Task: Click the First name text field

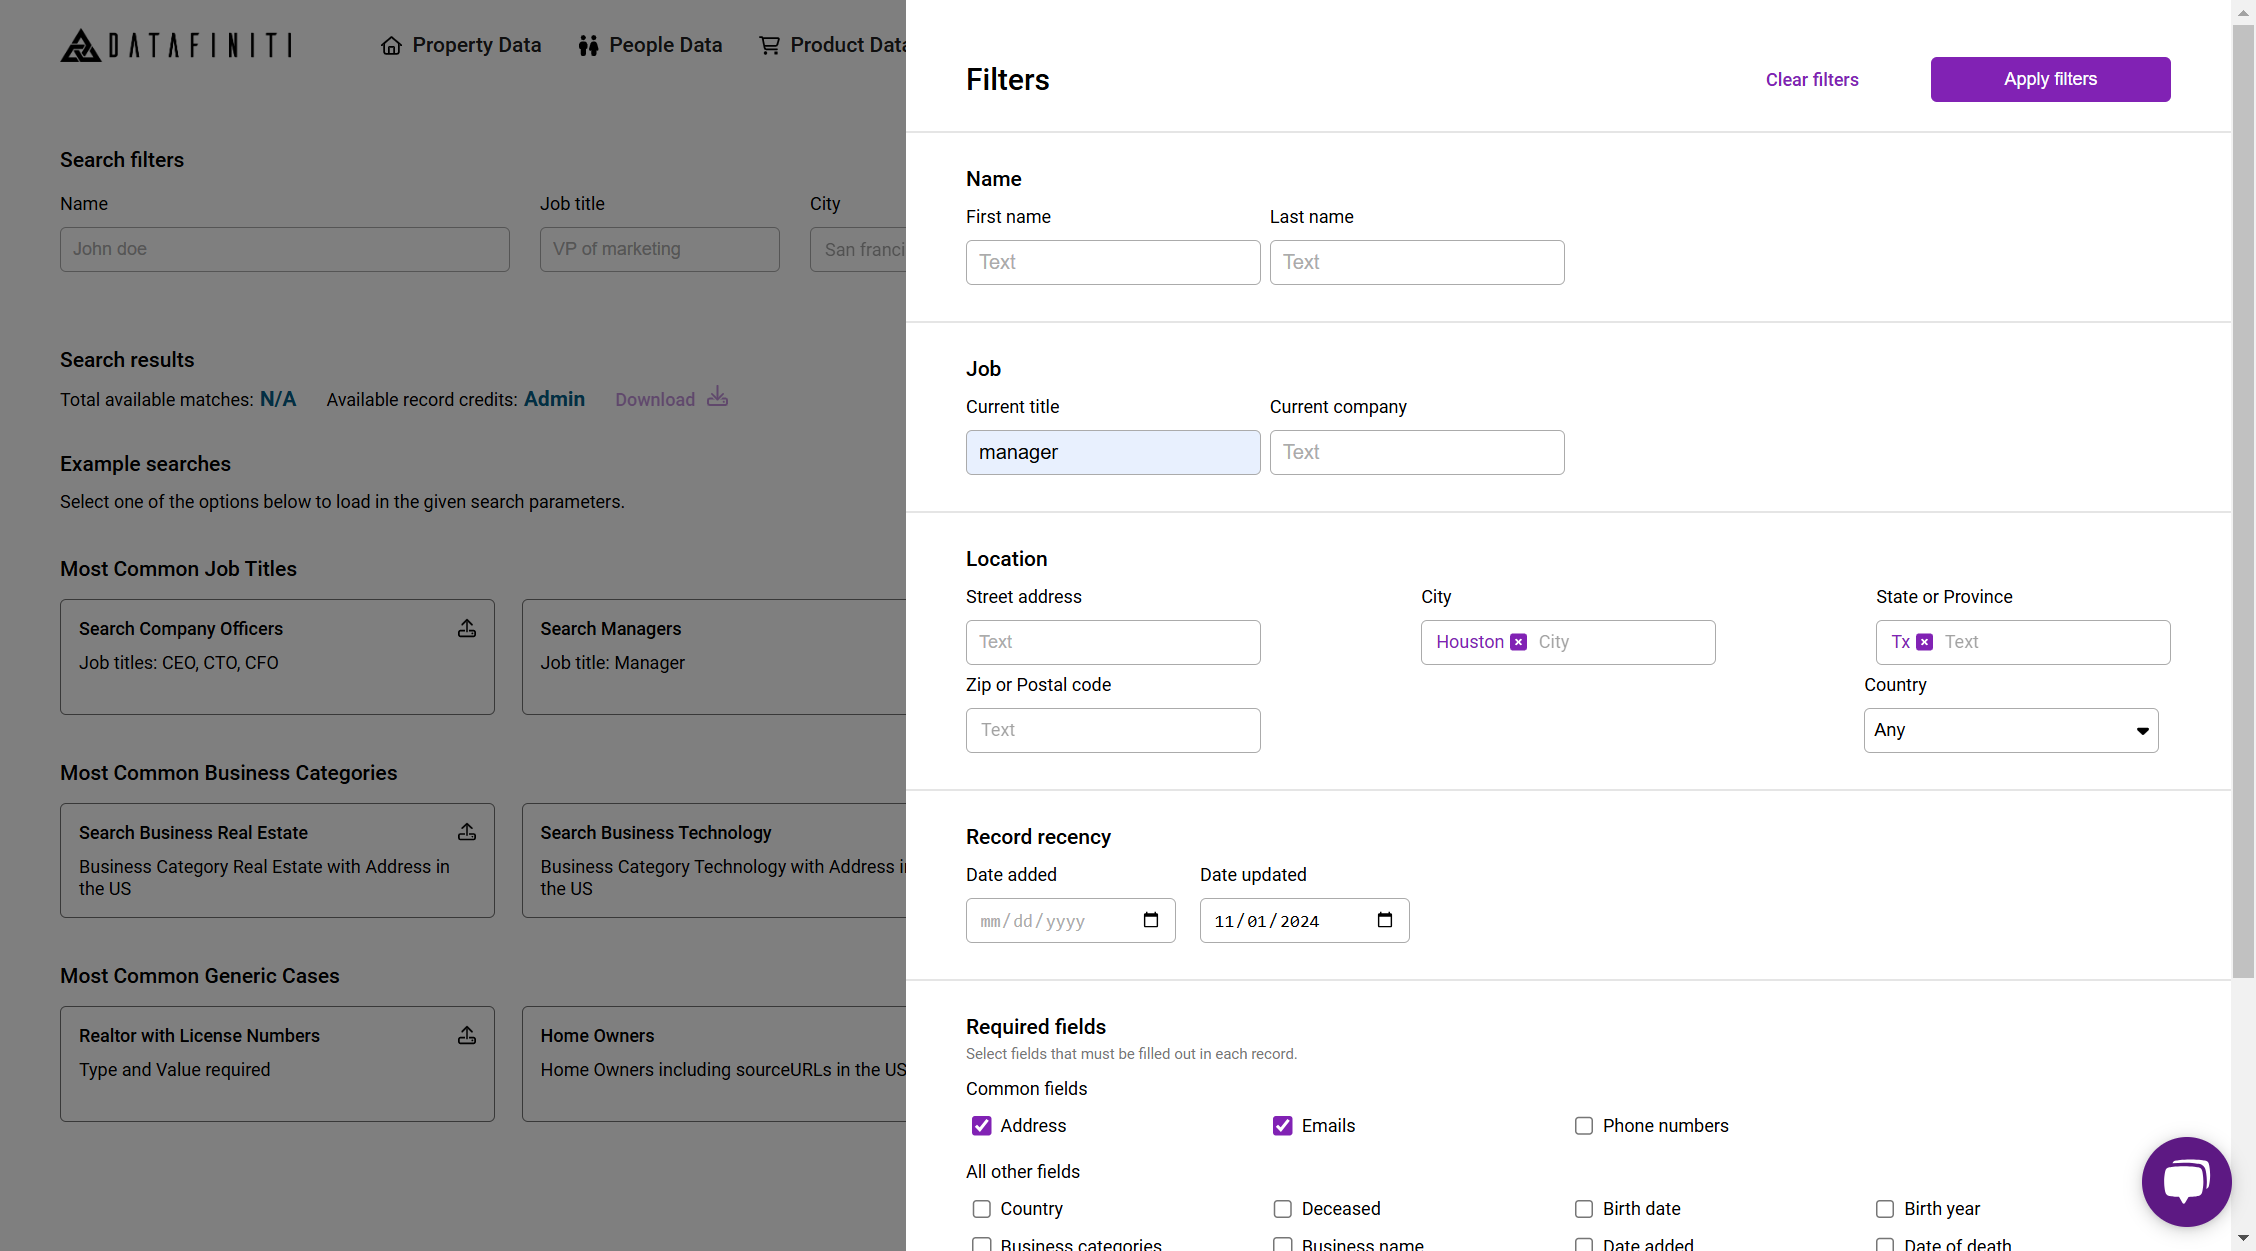Action: (x=1113, y=262)
